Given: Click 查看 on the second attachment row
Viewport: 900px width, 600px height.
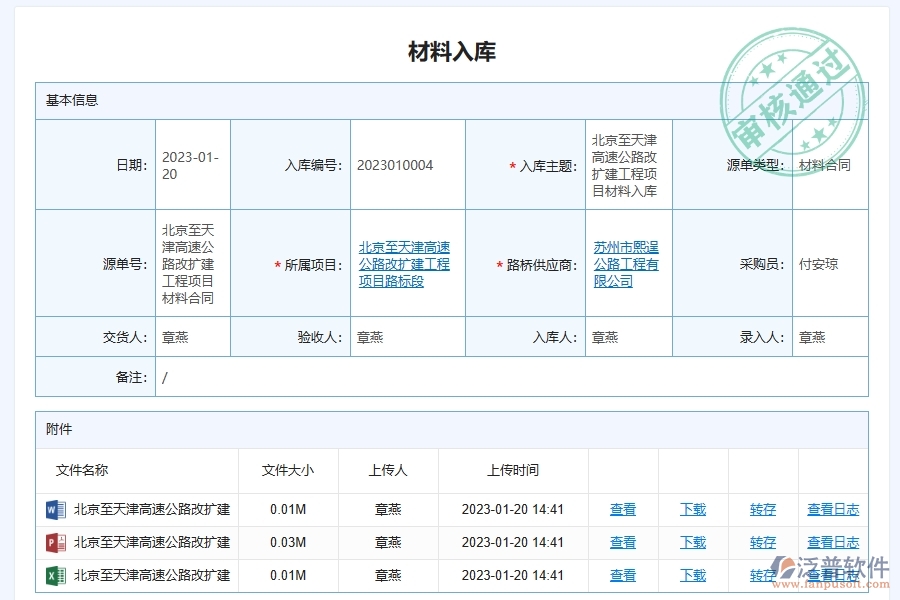Looking at the screenshot, I should tap(622, 542).
